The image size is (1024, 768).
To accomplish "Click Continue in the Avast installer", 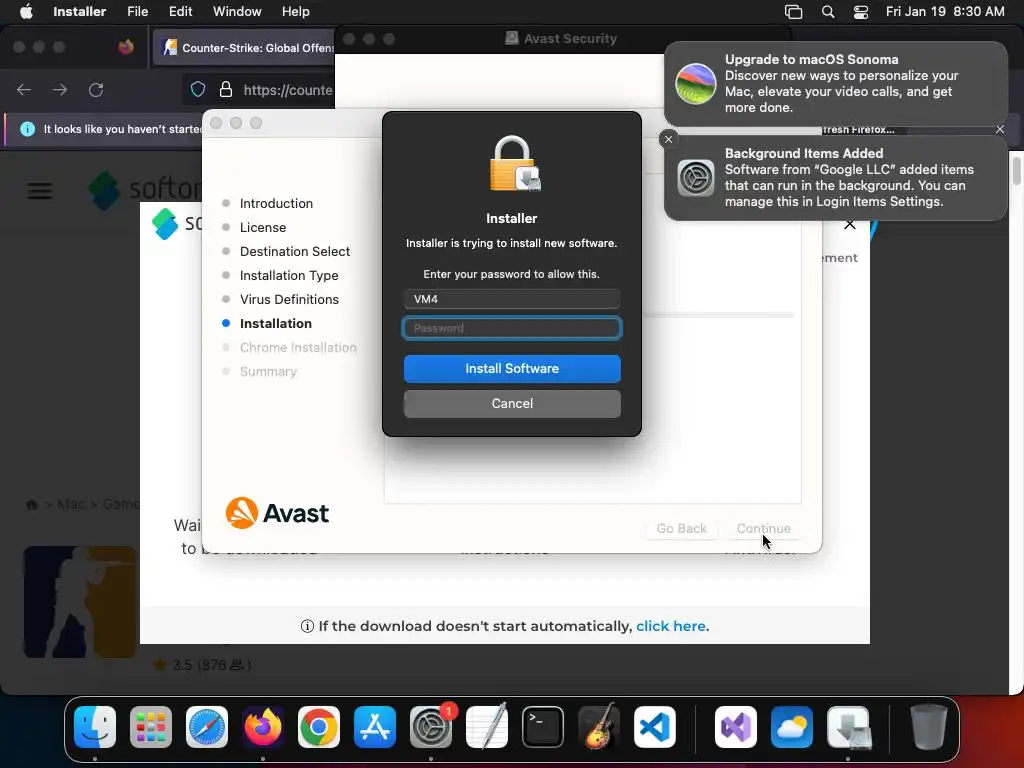I will pos(763,528).
